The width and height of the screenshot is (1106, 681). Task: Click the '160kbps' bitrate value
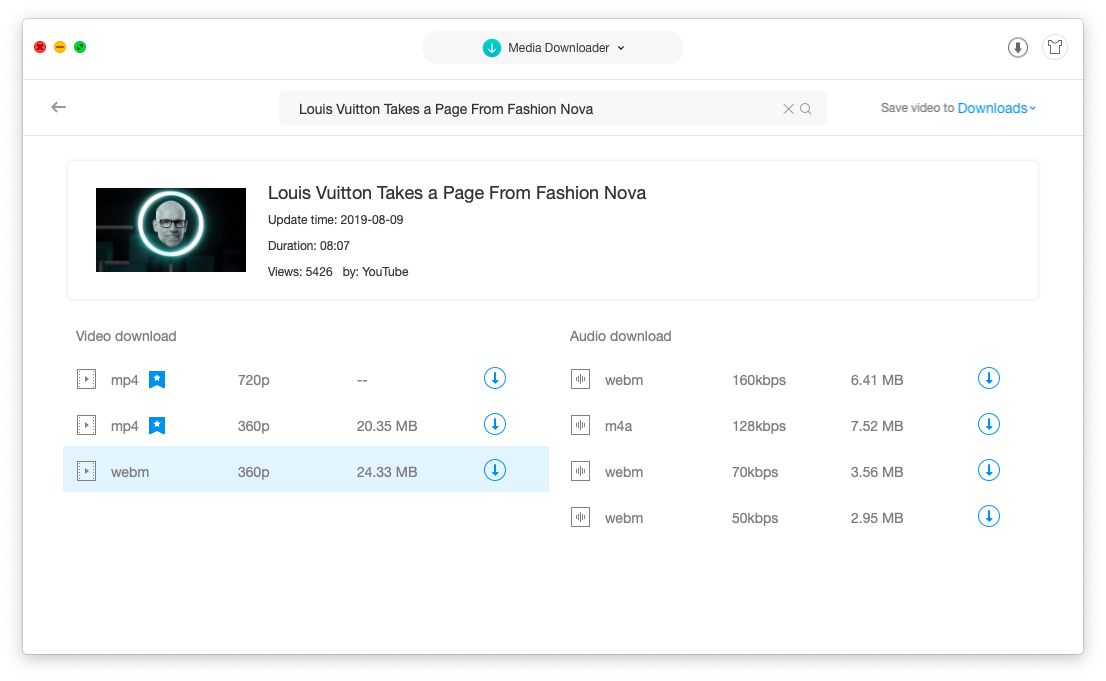758,380
